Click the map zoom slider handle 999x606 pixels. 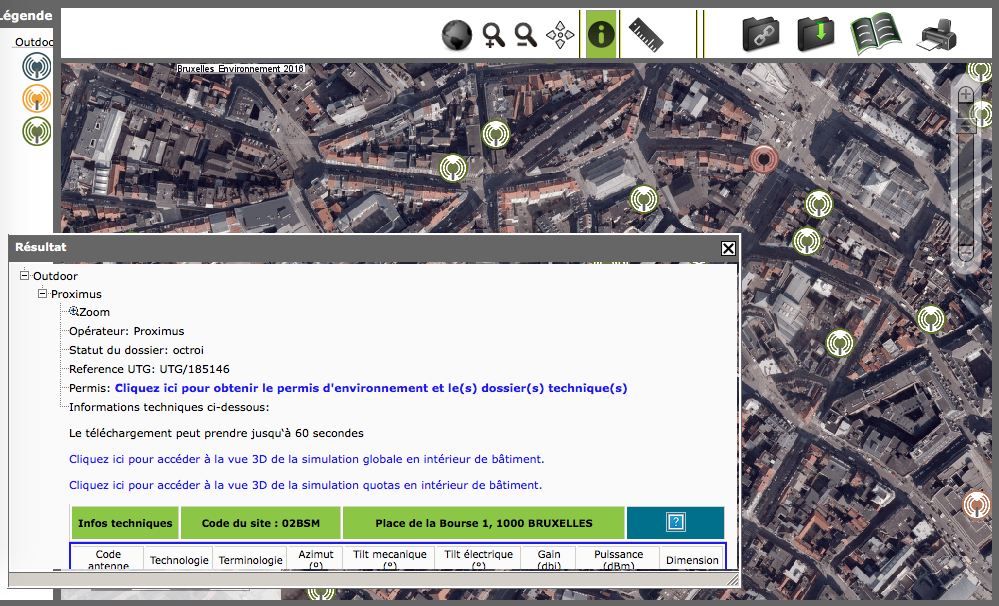966,126
